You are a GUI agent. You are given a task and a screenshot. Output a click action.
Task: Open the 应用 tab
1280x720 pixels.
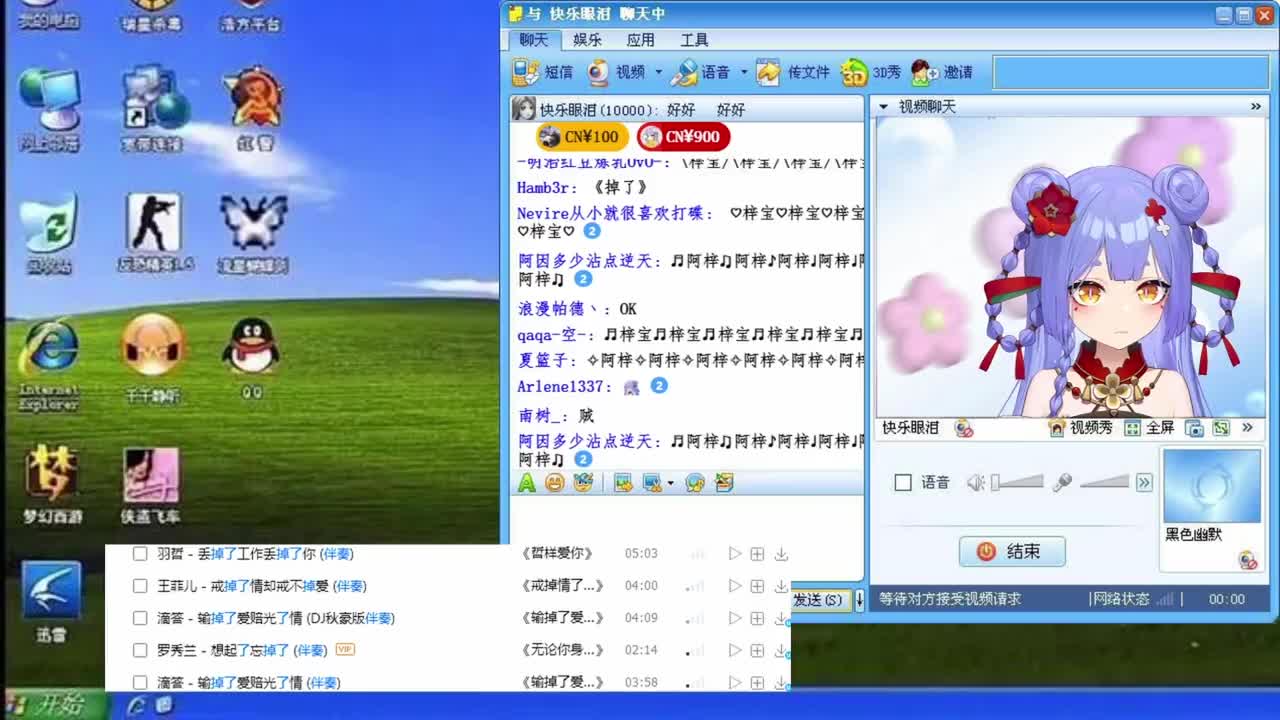point(640,40)
